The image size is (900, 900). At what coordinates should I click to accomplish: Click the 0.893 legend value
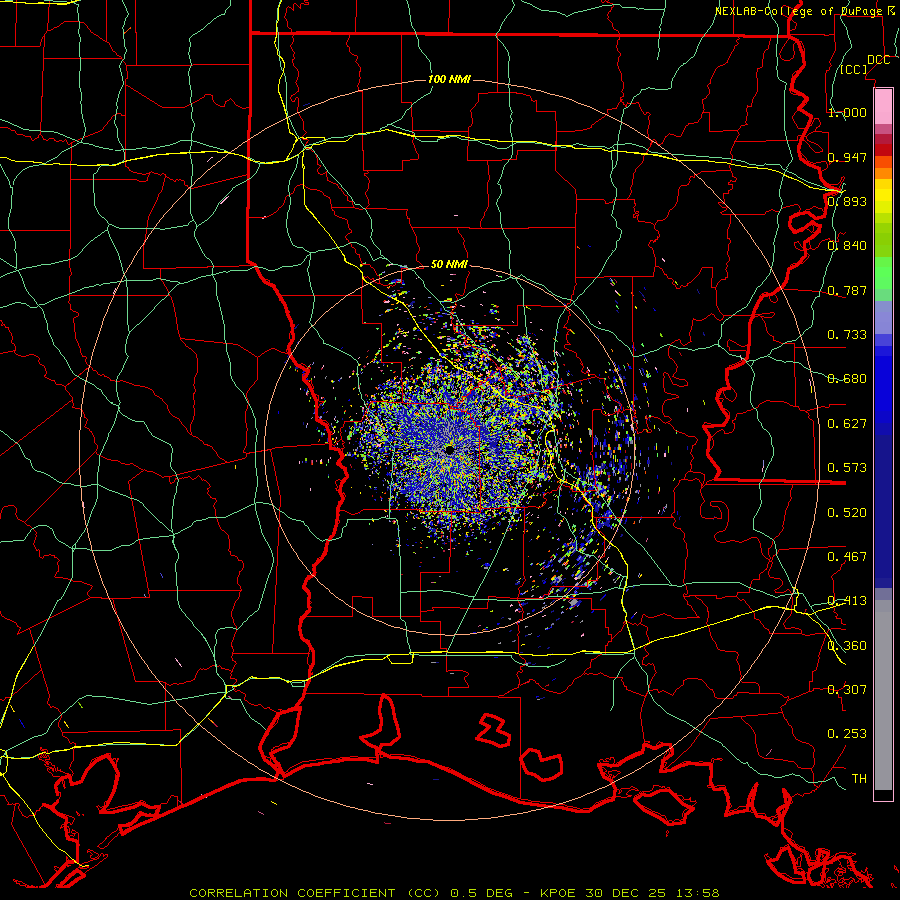click(847, 201)
